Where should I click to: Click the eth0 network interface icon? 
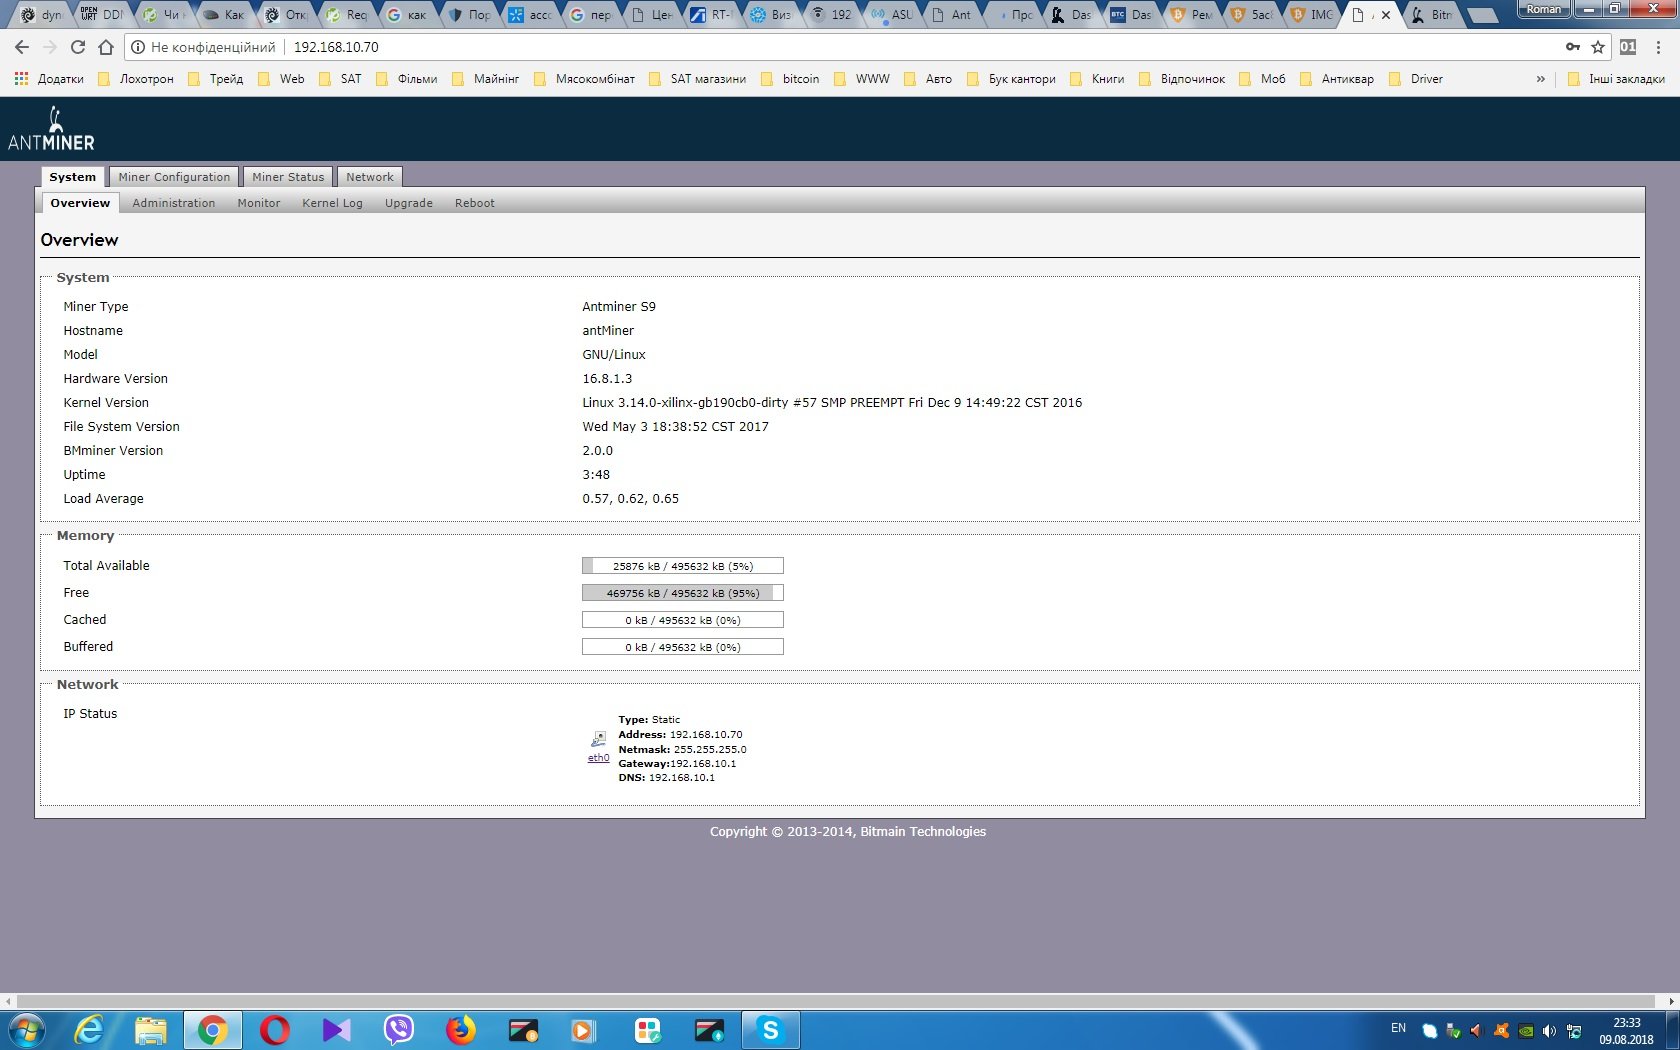coord(598,739)
